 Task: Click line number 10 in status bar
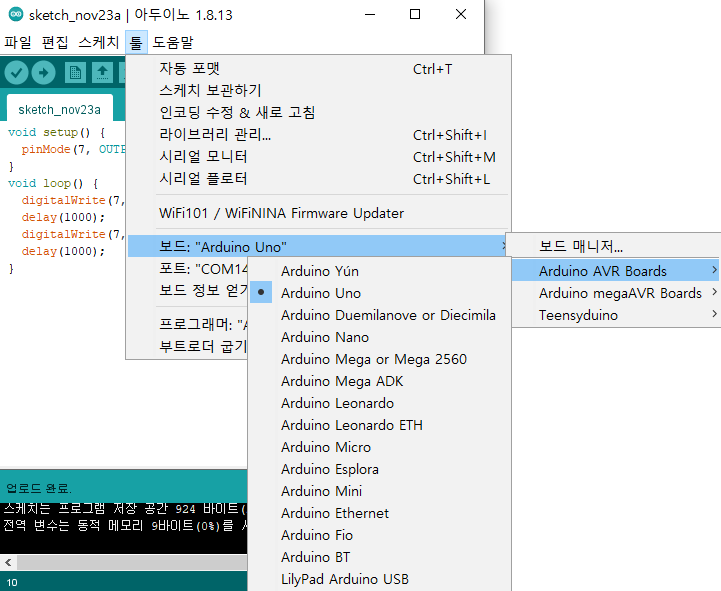(x=12, y=582)
